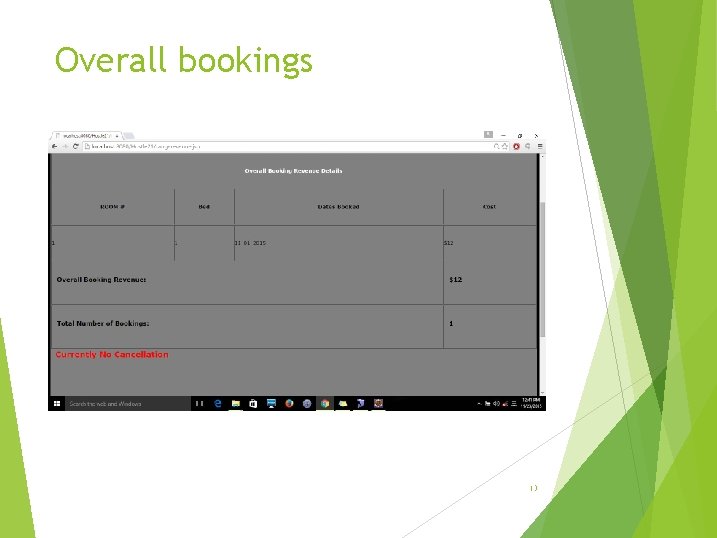The height and width of the screenshot is (538, 717).
Task: Click the Cost column header
Action: click(x=489, y=207)
